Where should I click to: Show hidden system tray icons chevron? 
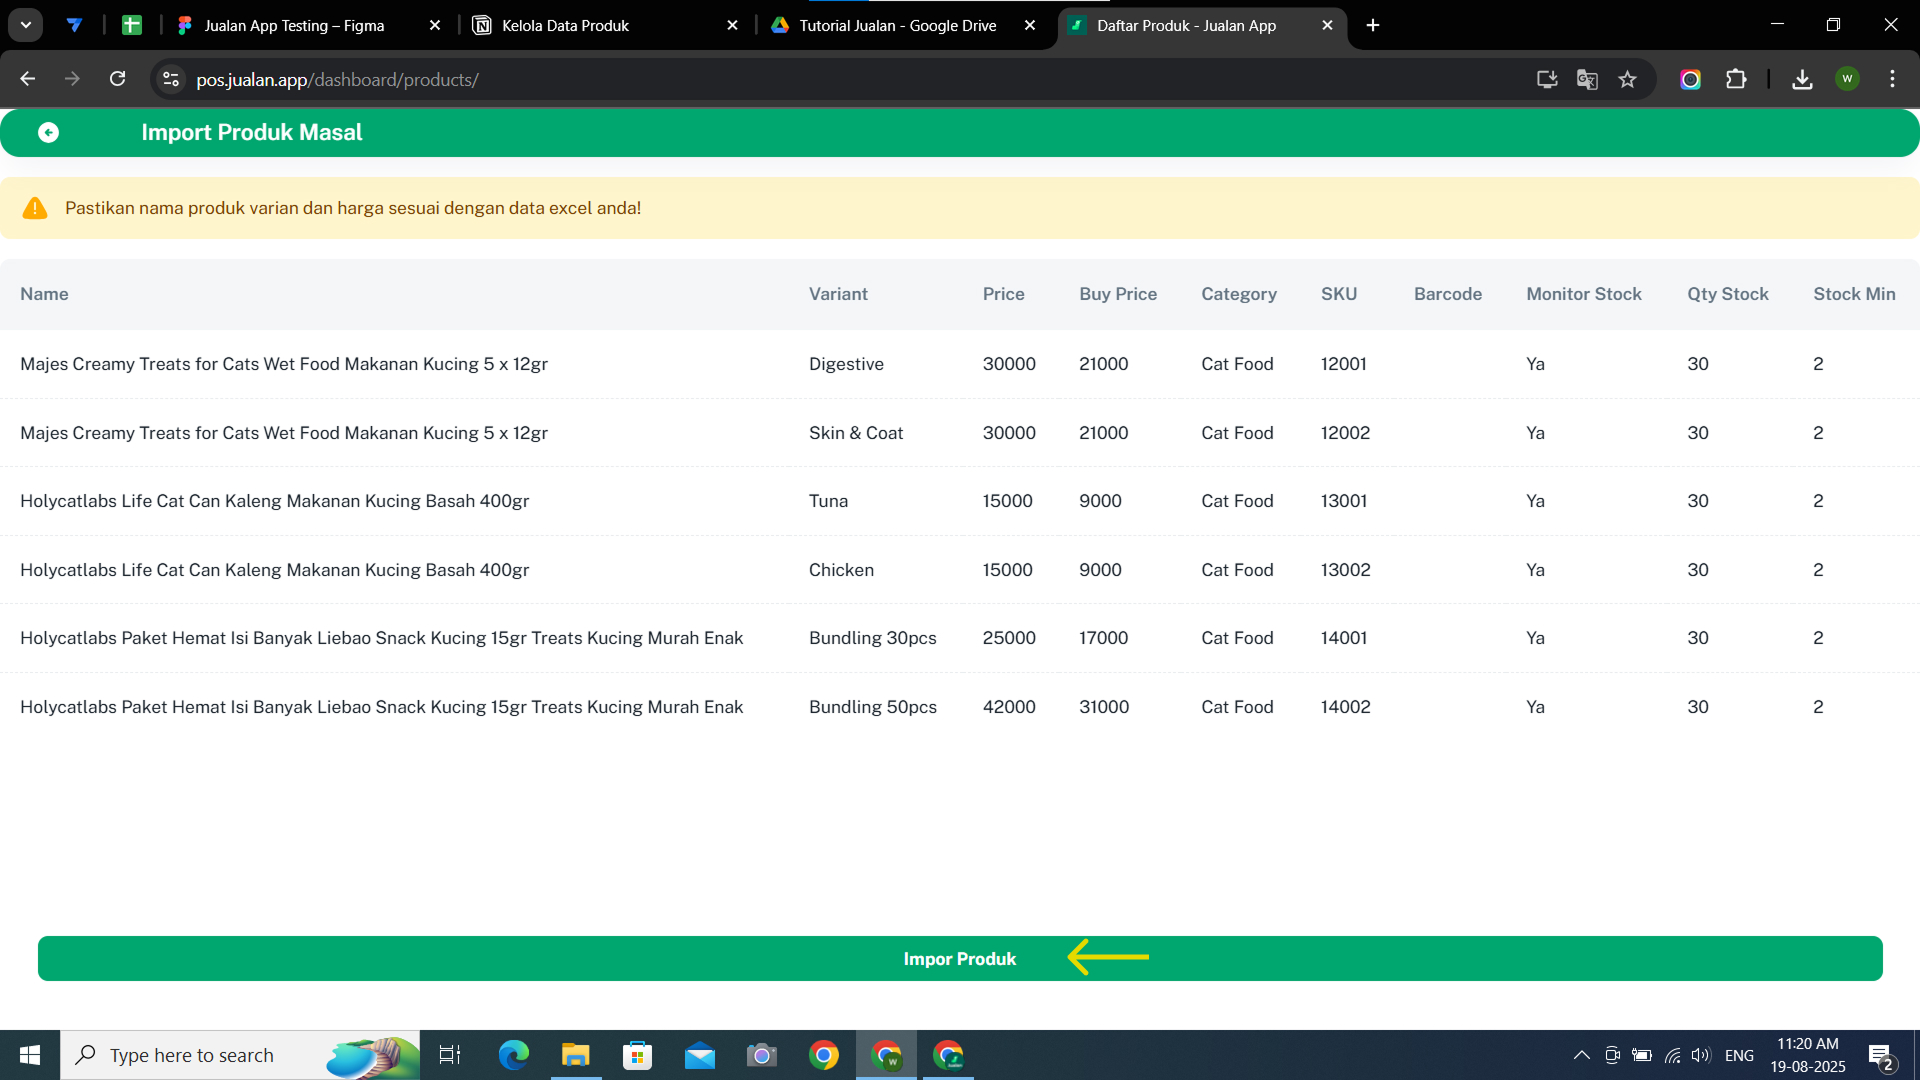[x=1581, y=1055]
